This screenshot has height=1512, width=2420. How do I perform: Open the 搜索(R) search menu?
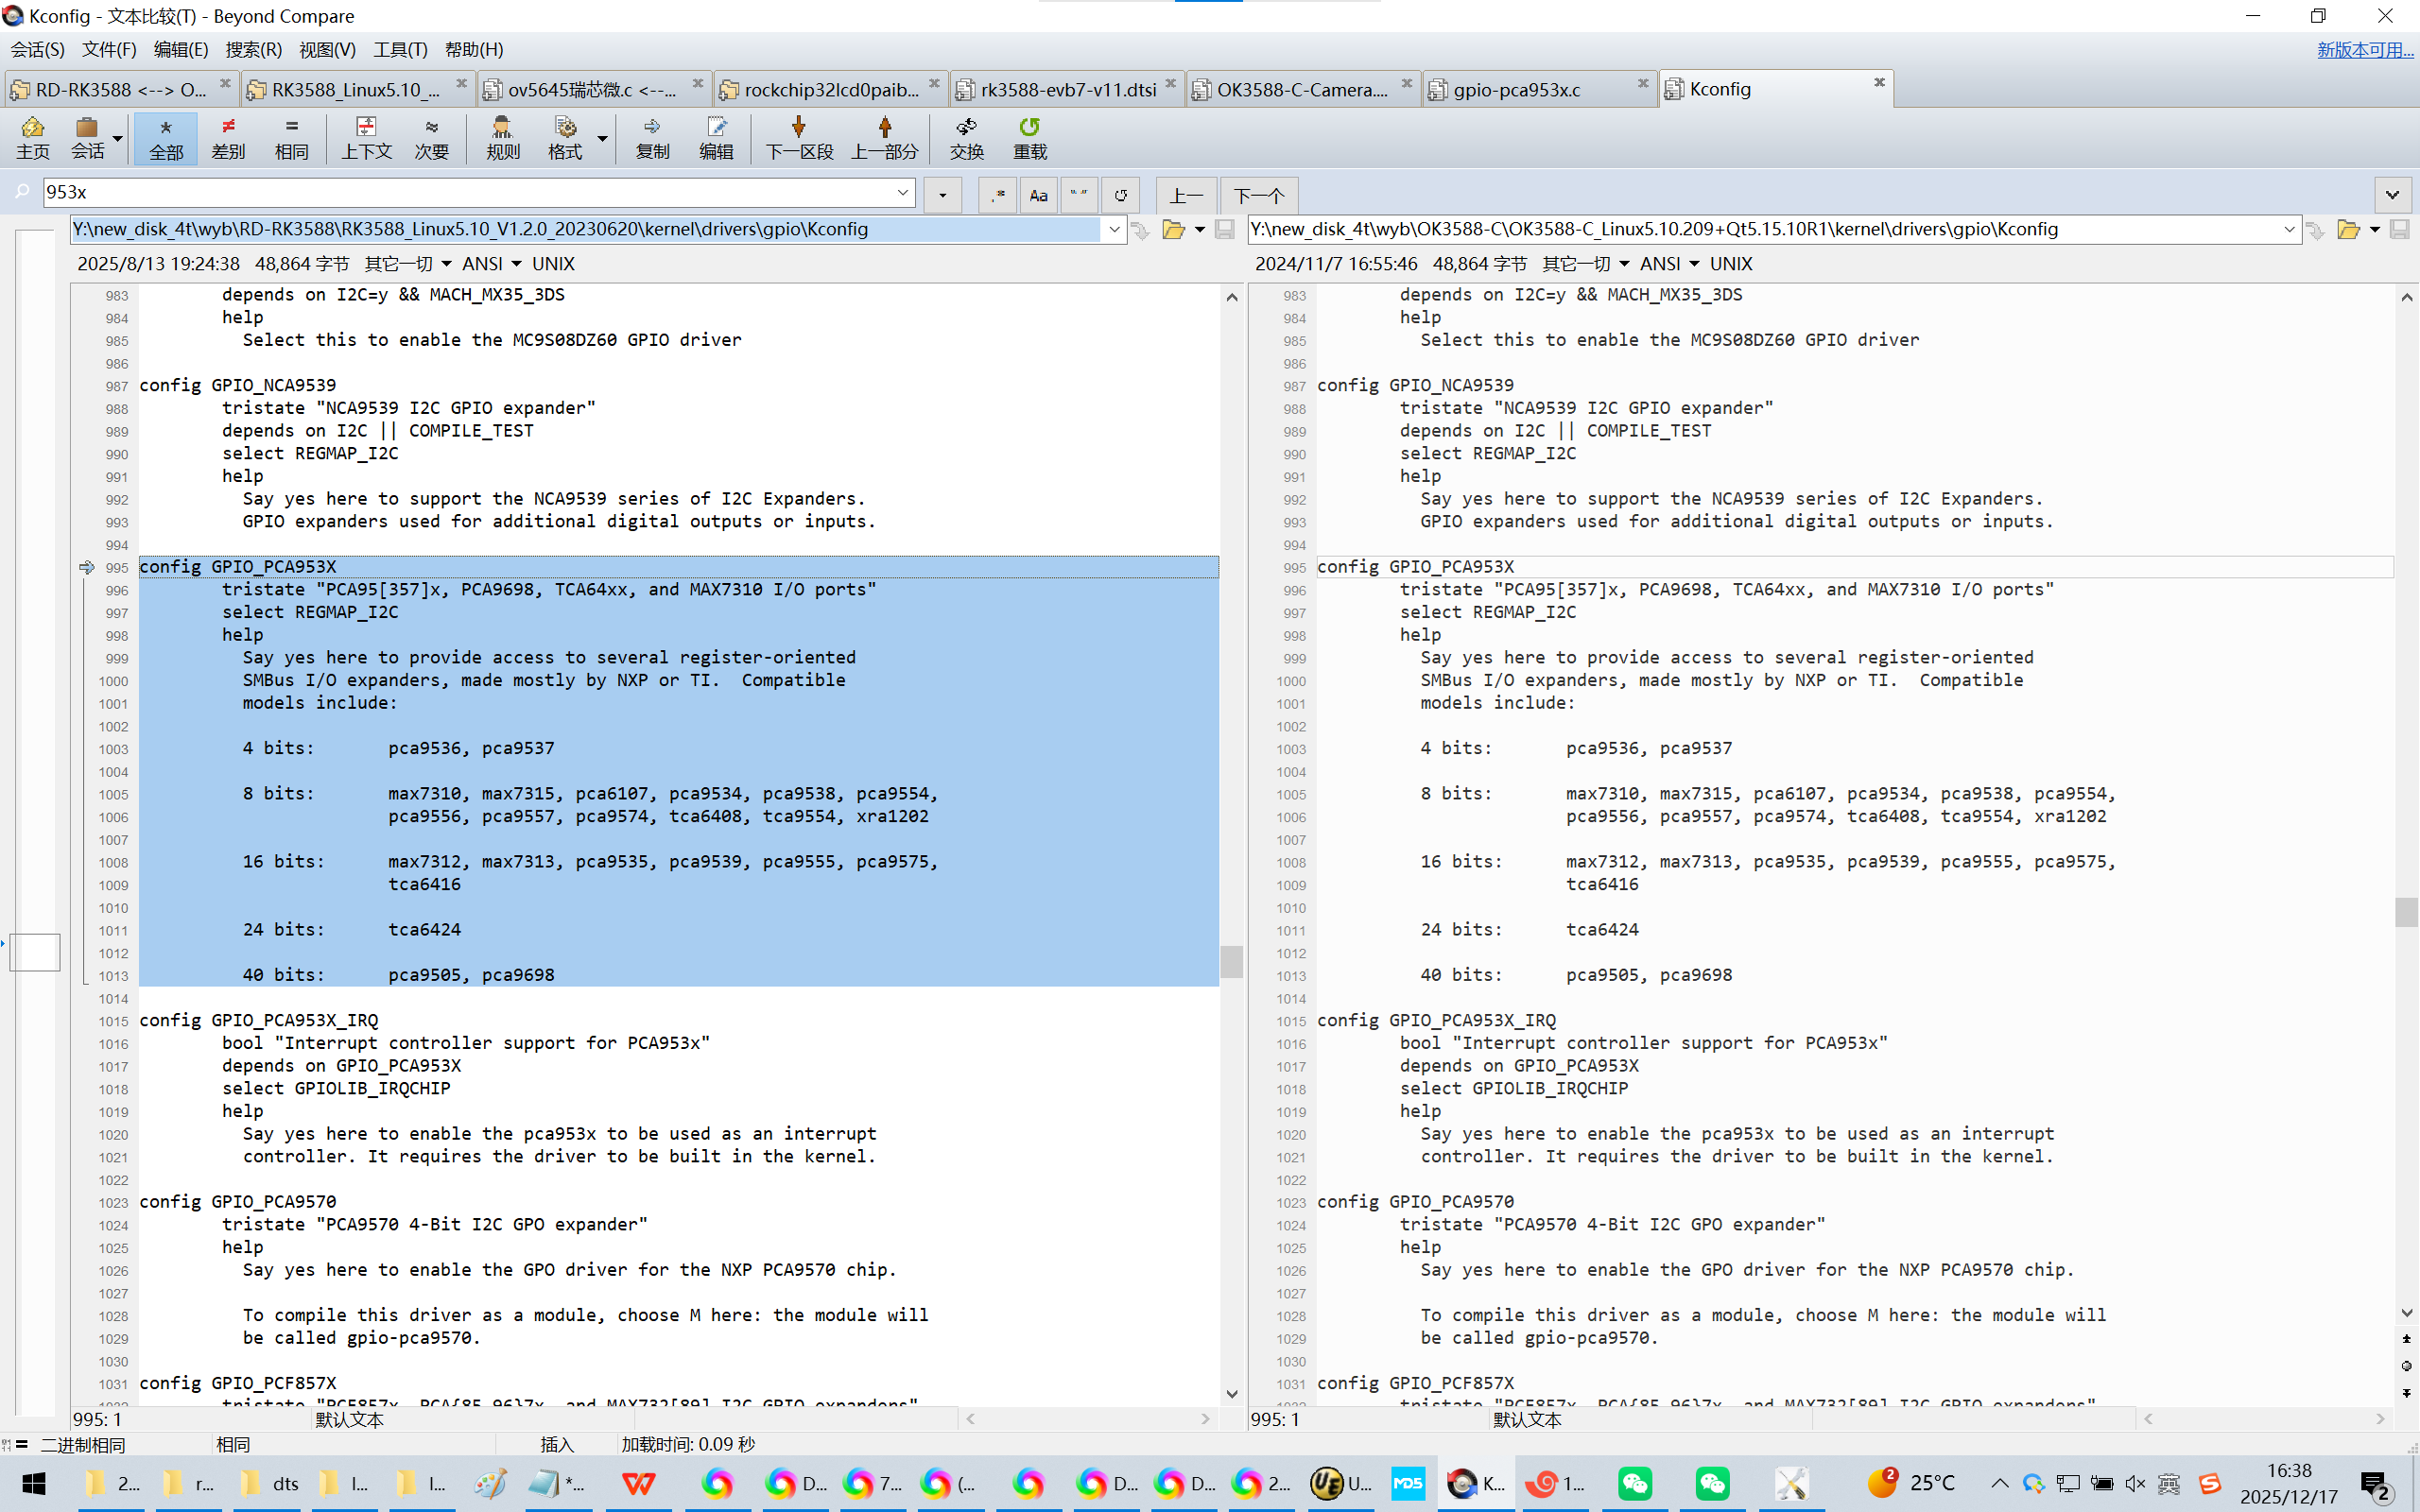(253, 49)
